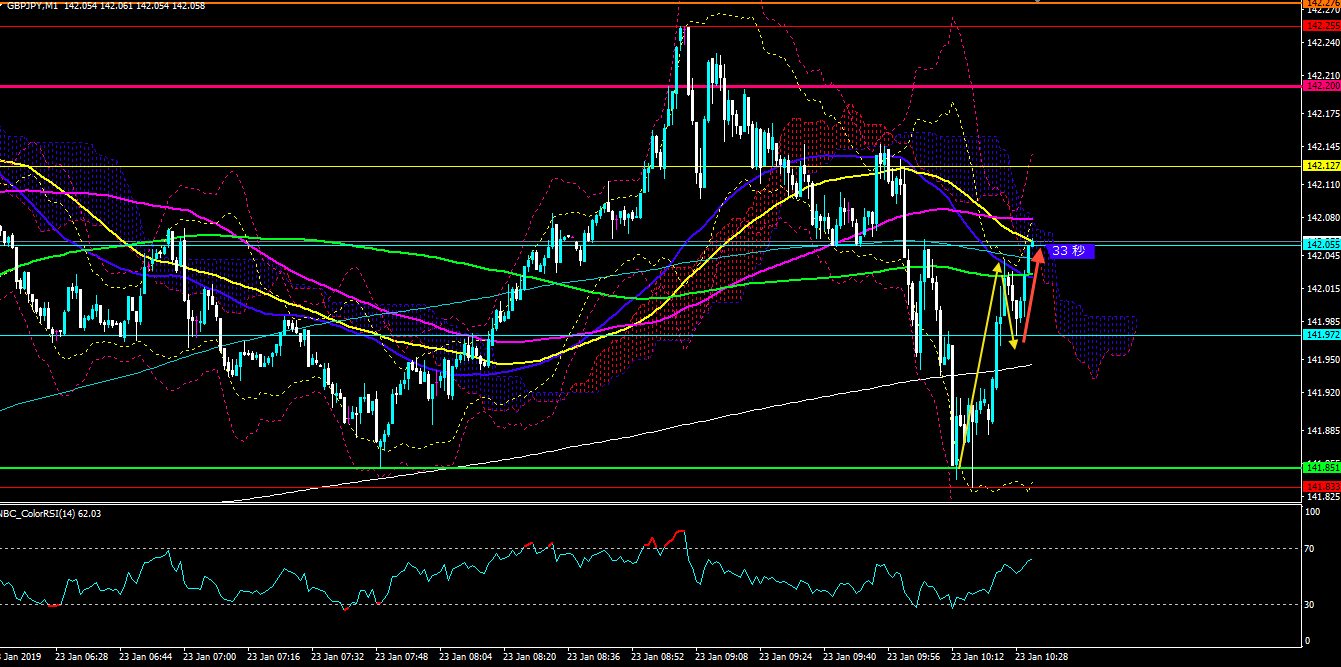Select the cyan 141.972 price tag

pos(1322,334)
